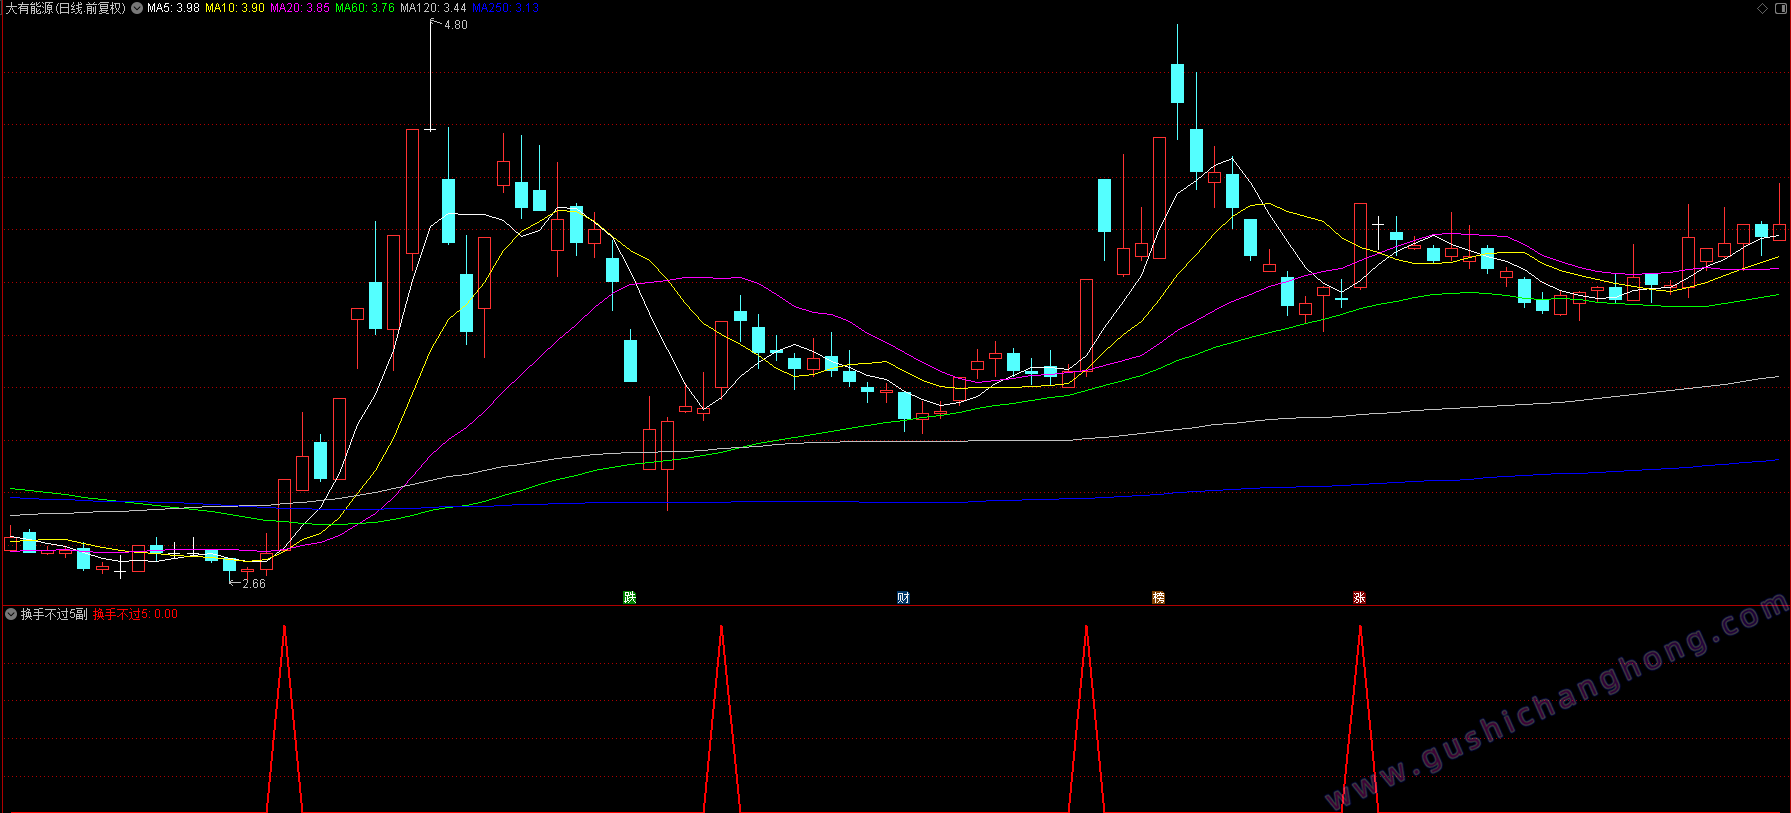The image size is (1791, 813).
Task: Select the magenta MA20: 3.85 label
Action: click(x=300, y=8)
